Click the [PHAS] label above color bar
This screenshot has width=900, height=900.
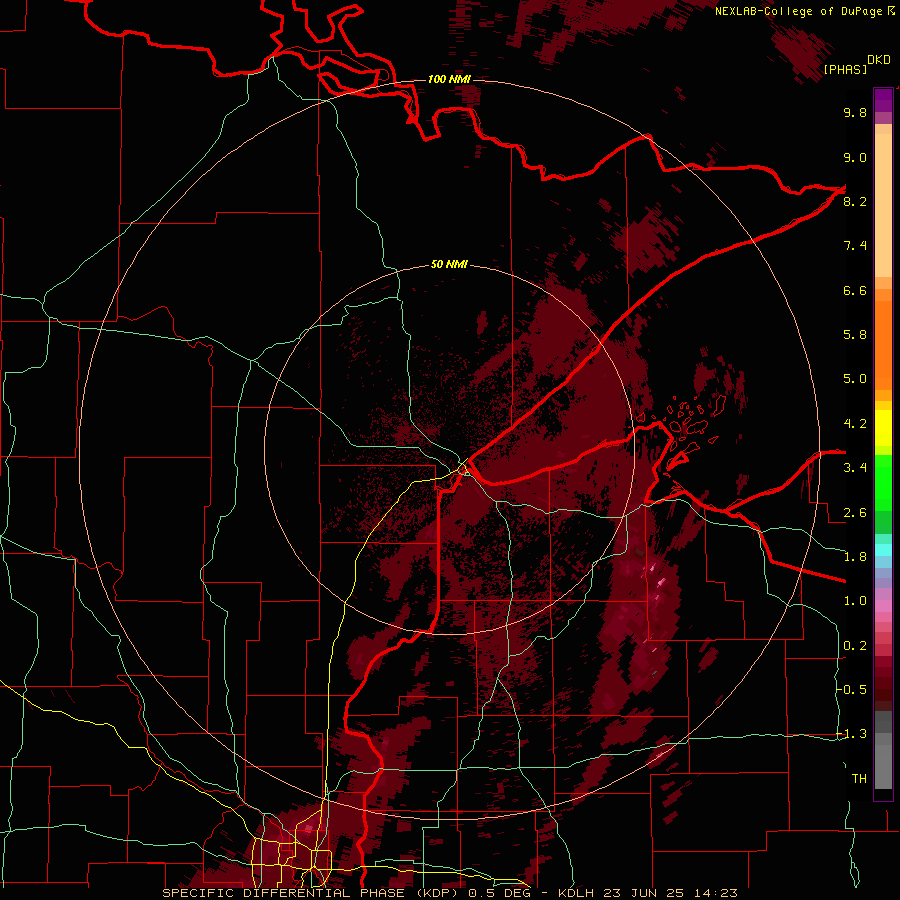[x=845, y=69]
